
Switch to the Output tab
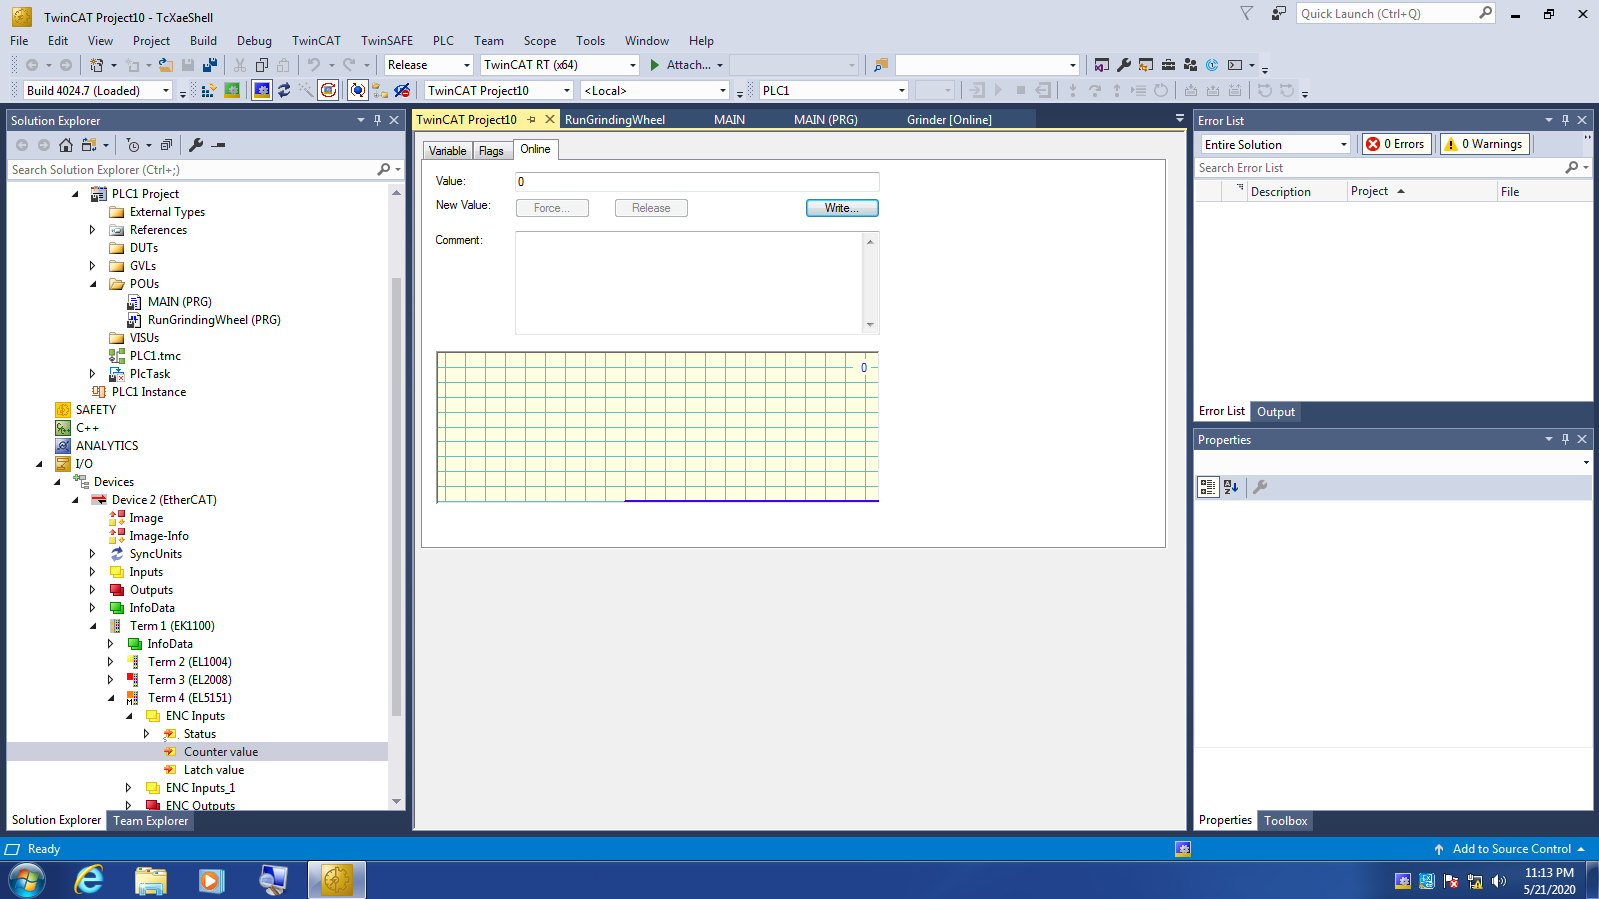point(1276,412)
